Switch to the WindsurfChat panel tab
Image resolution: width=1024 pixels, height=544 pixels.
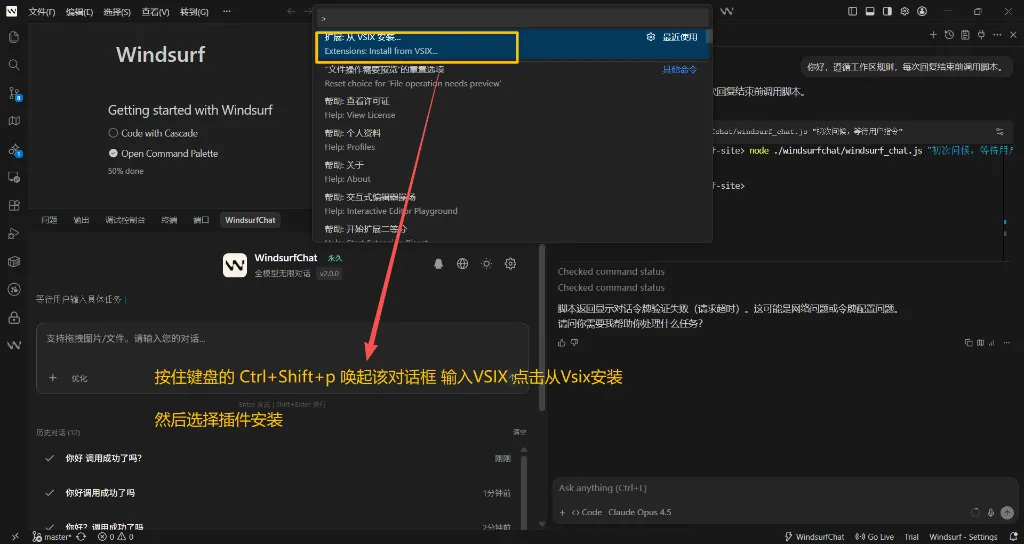(x=250, y=220)
